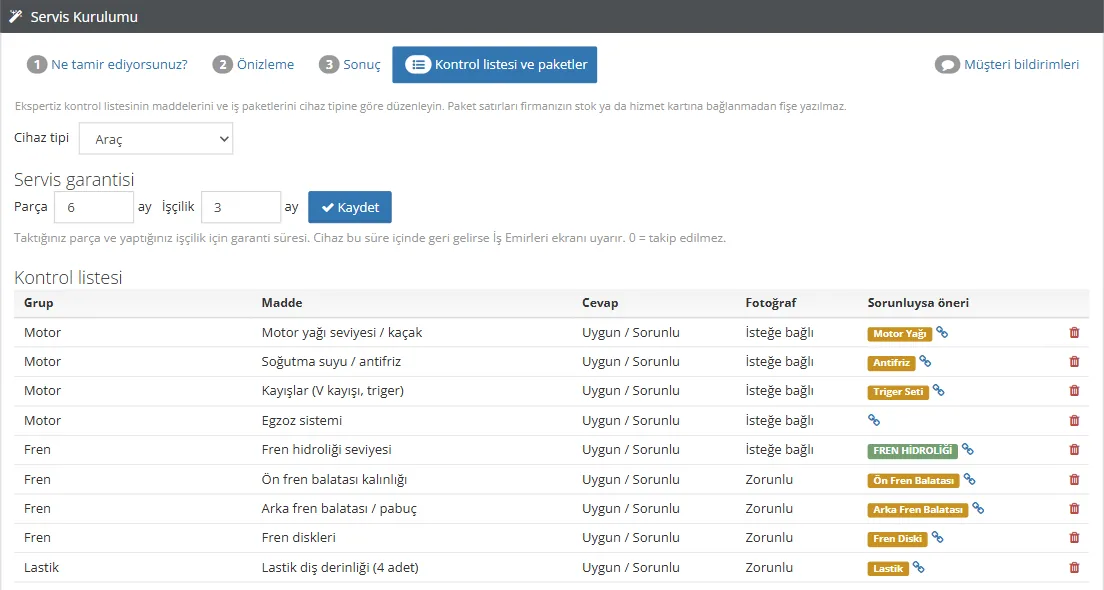Switch to the Önizleme step
The image size is (1104, 590).
click(253, 65)
